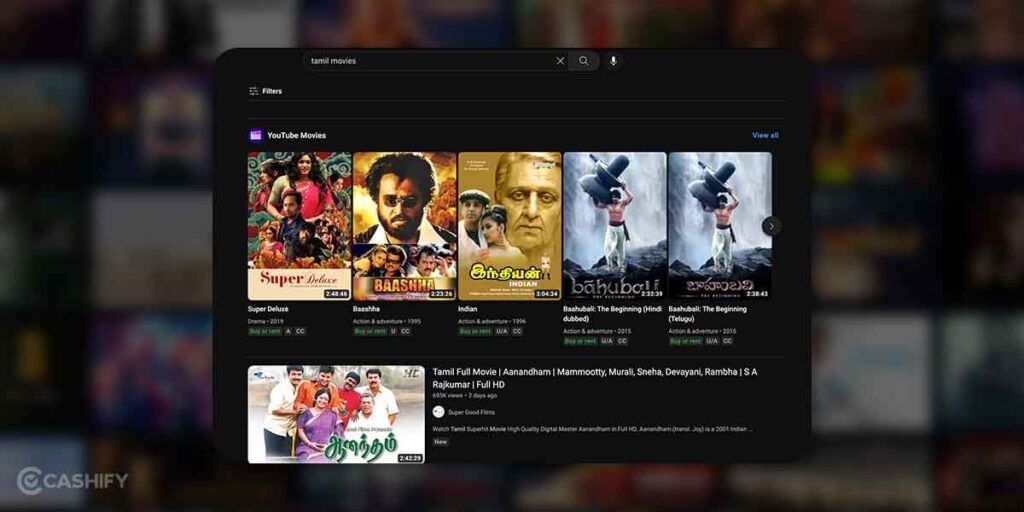The height and width of the screenshot is (512, 1024).
Task: Click 'Buy or rent' under Baahubali Telugu
Action: [685, 341]
